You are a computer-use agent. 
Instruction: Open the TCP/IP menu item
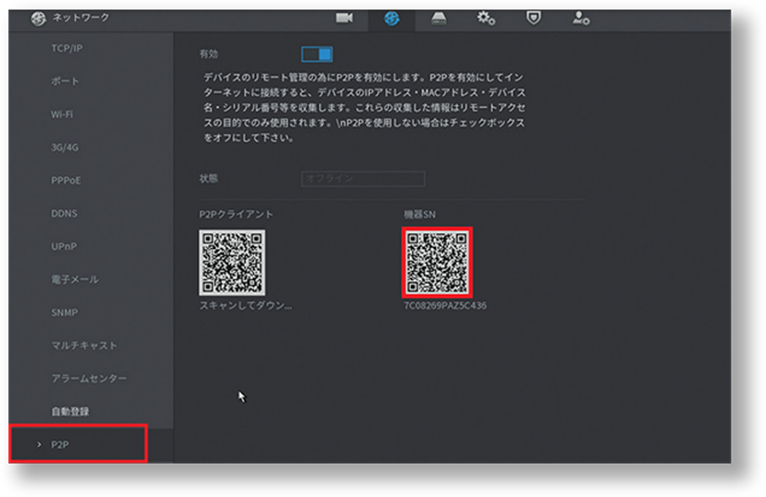click(x=67, y=48)
